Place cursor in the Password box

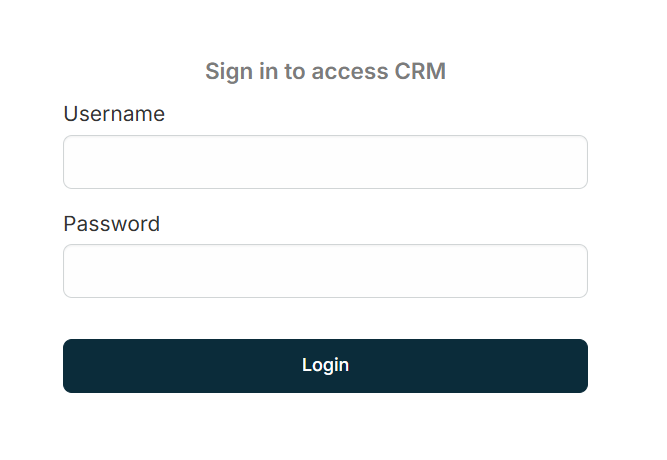325,271
